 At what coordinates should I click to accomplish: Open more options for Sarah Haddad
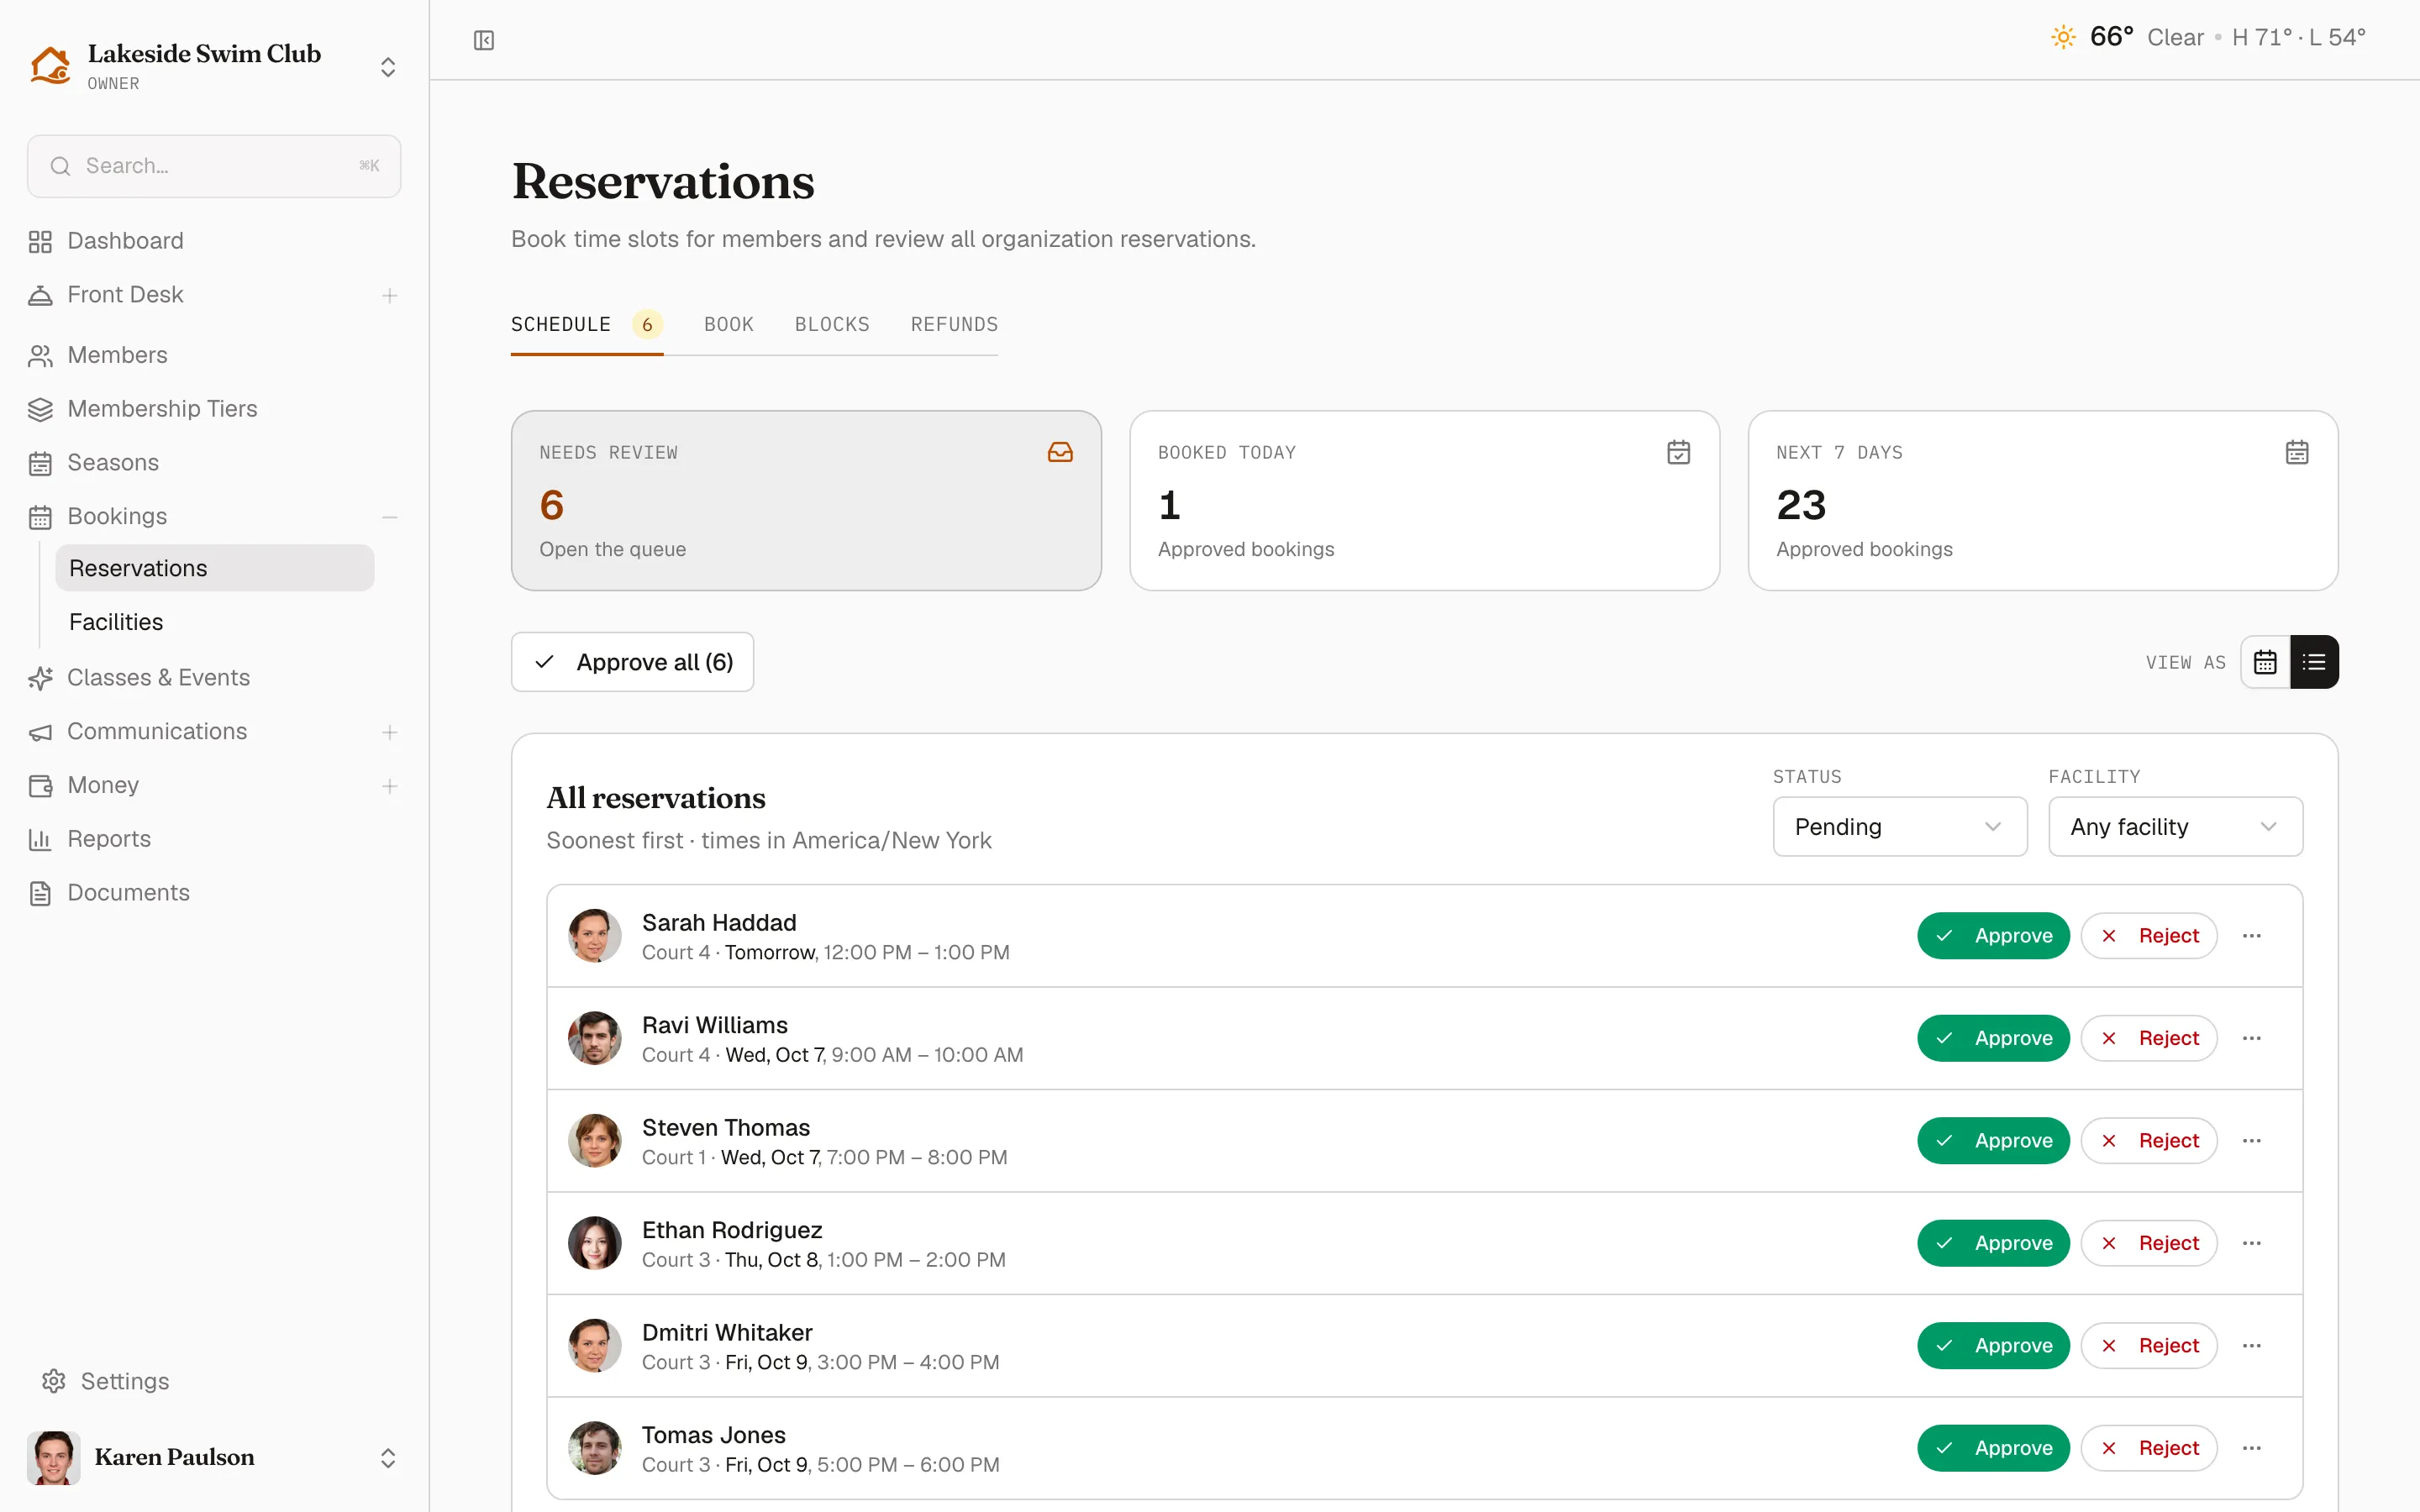[2252, 936]
